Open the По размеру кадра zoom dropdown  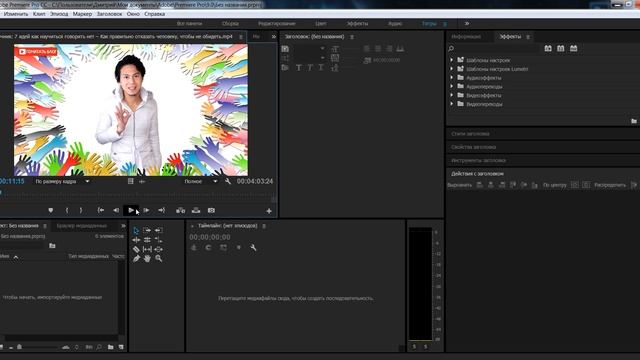62,181
